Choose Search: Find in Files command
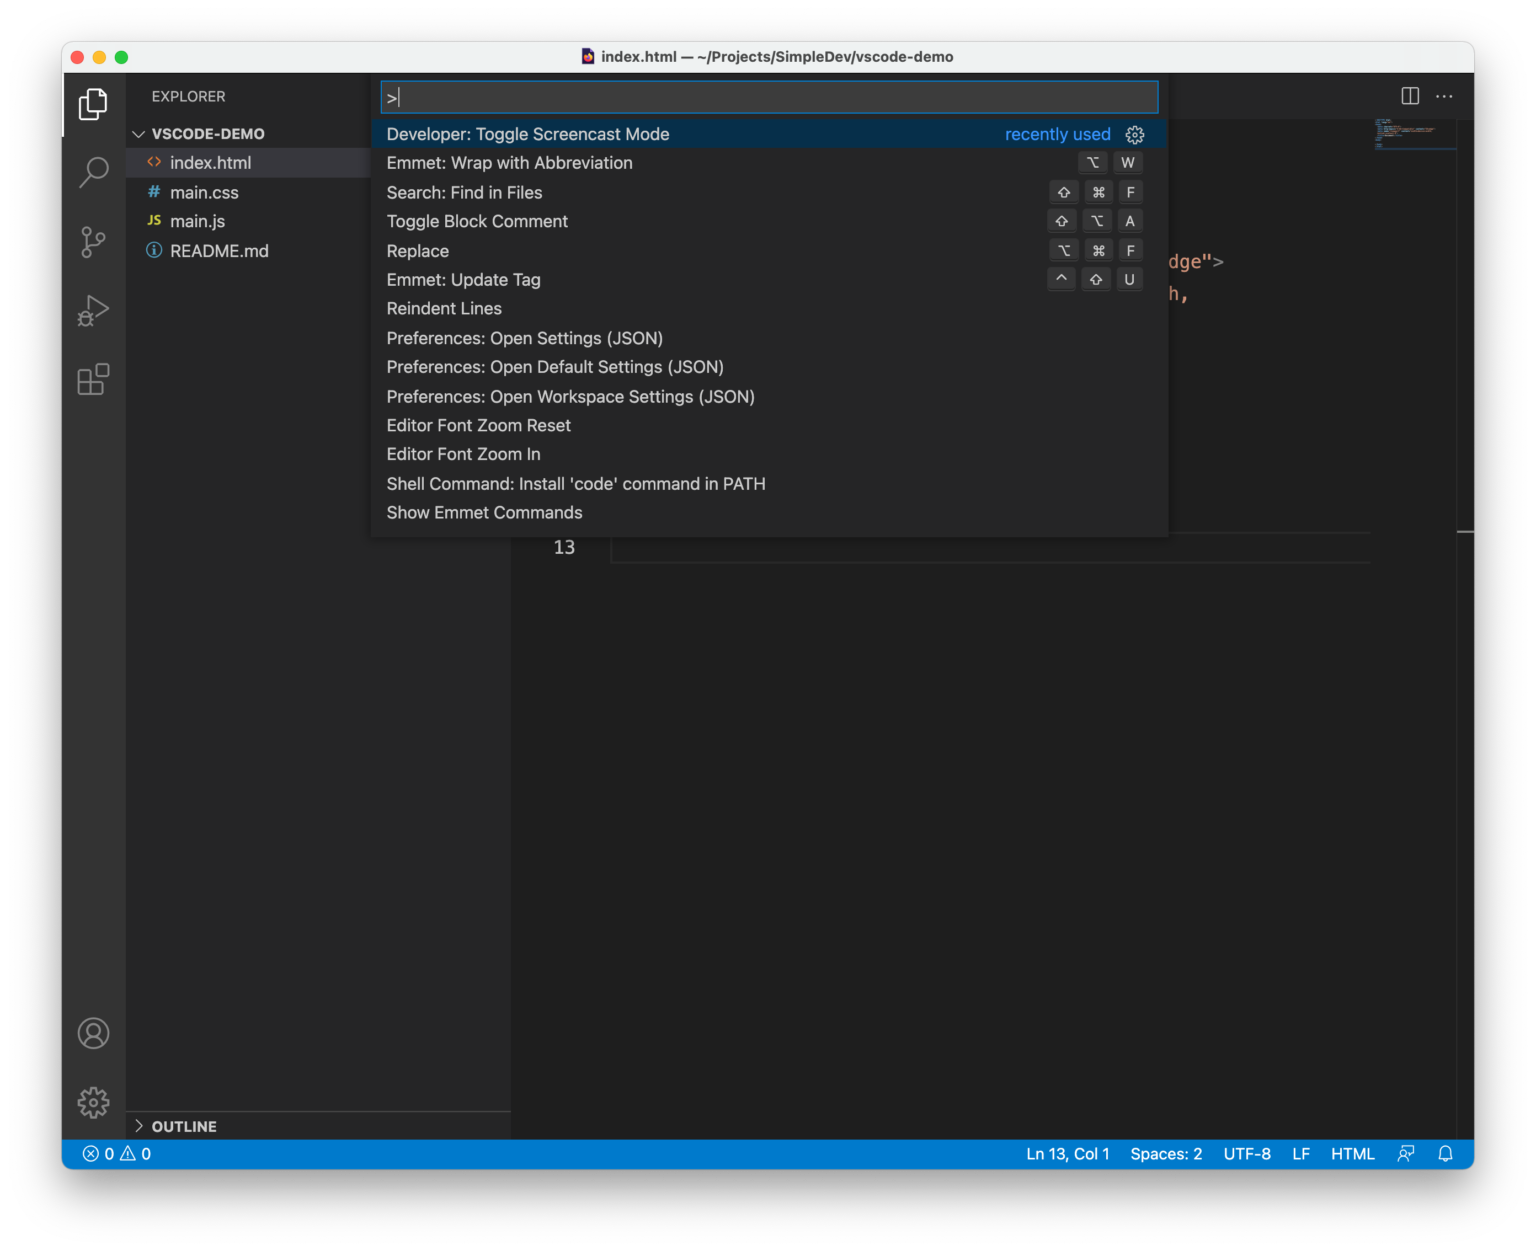This screenshot has height=1251, width=1536. click(x=769, y=192)
